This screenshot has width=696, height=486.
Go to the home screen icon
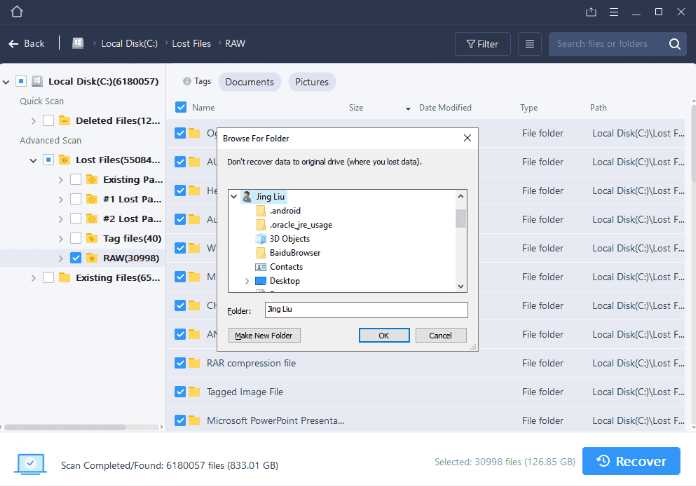17,11
